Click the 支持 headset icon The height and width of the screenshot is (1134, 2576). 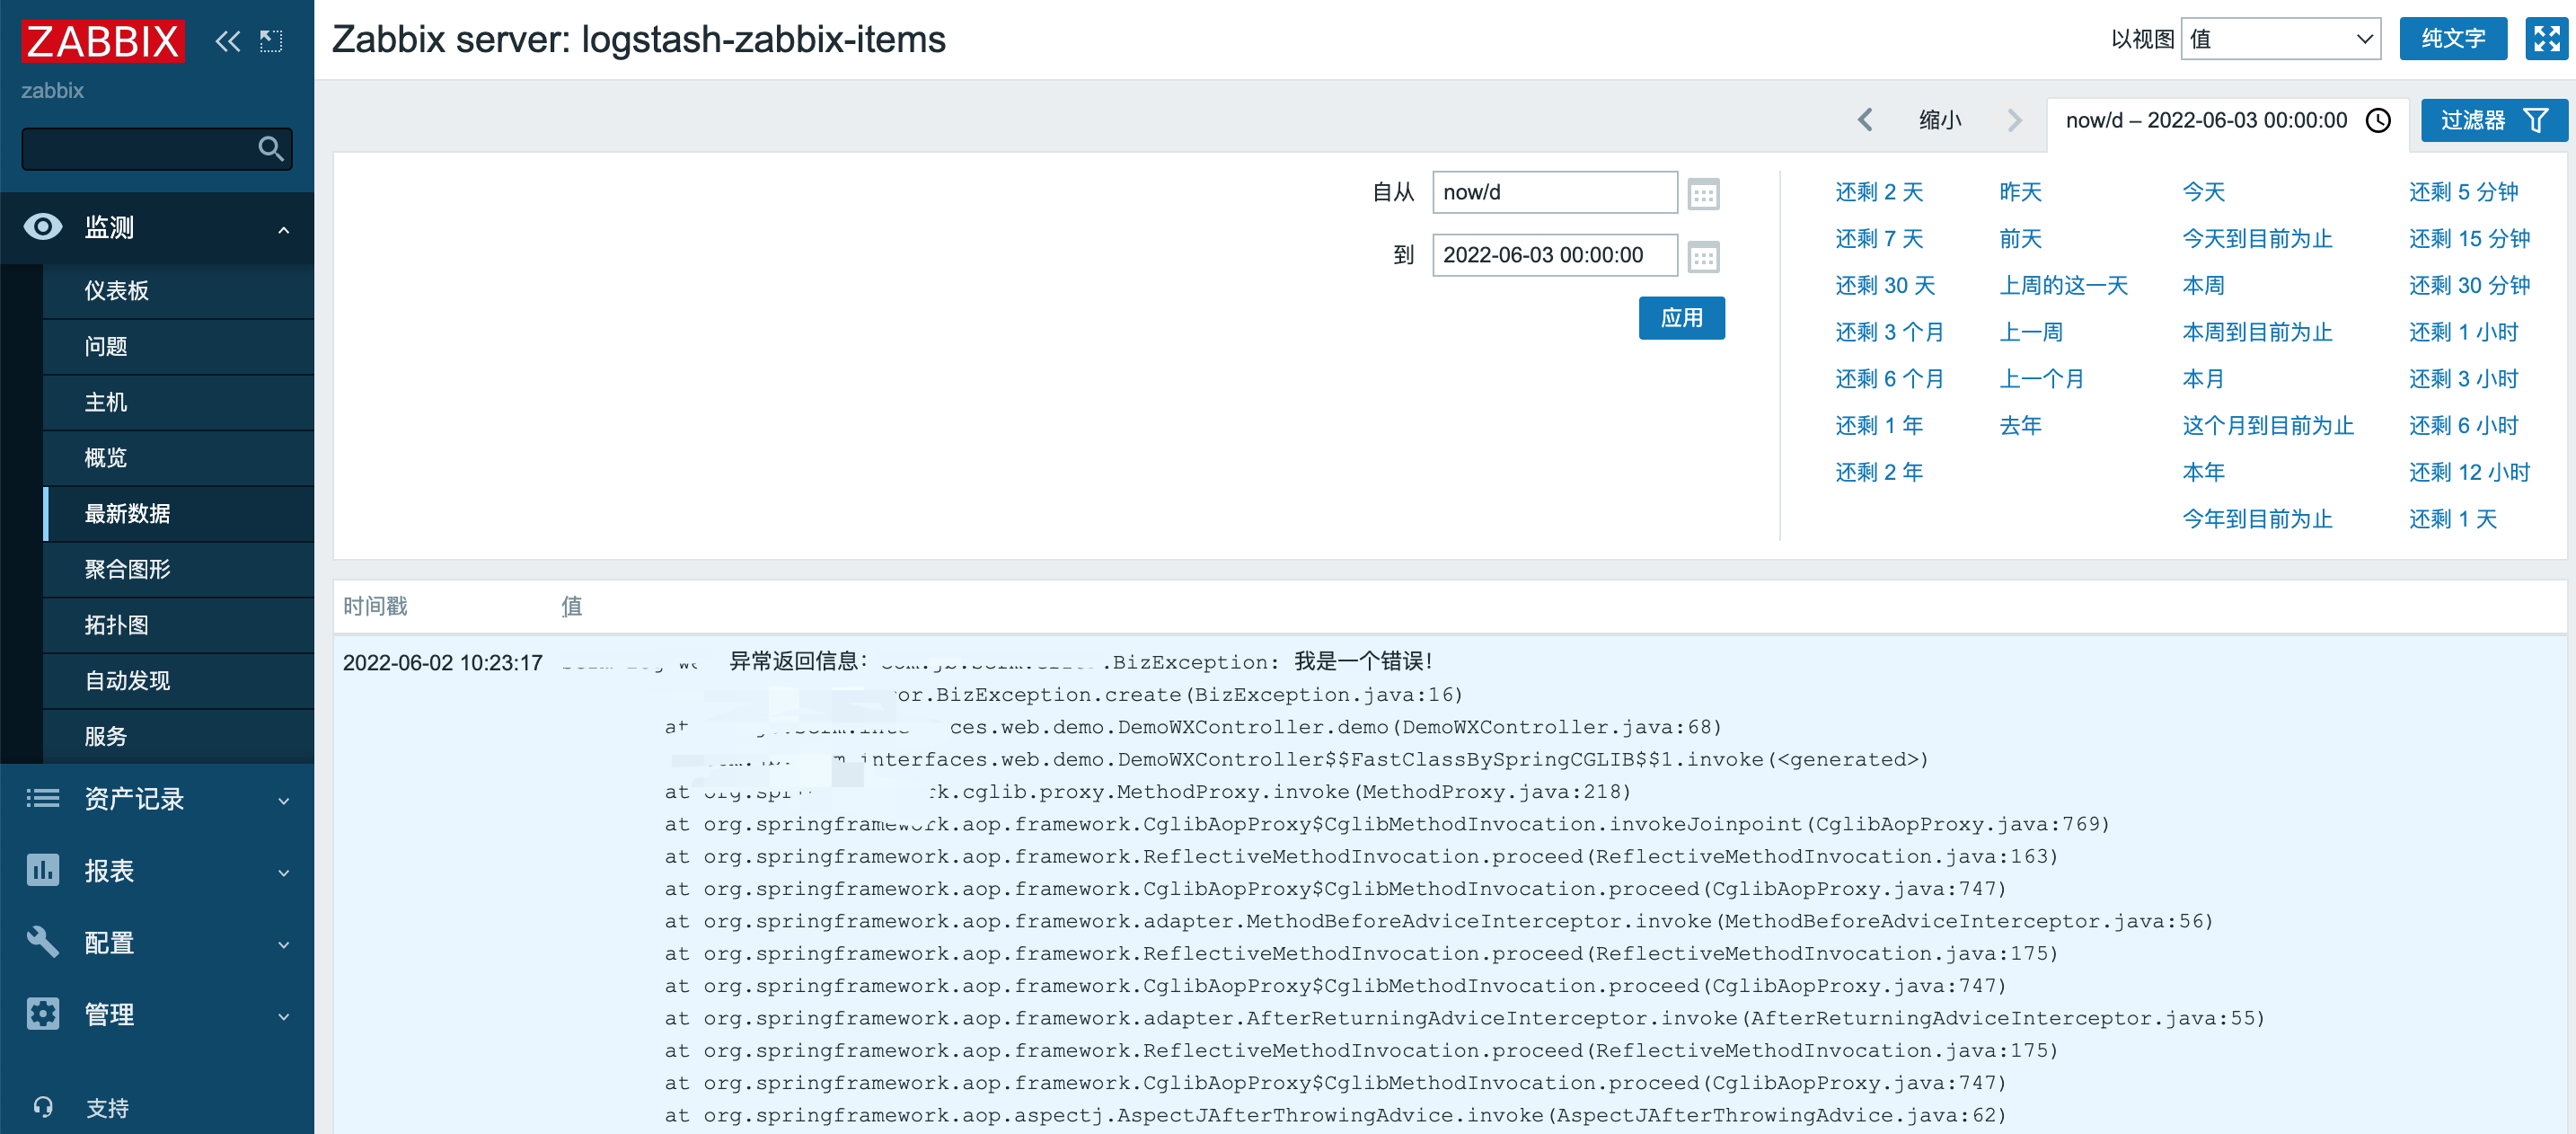click(x=43, y=1107)
